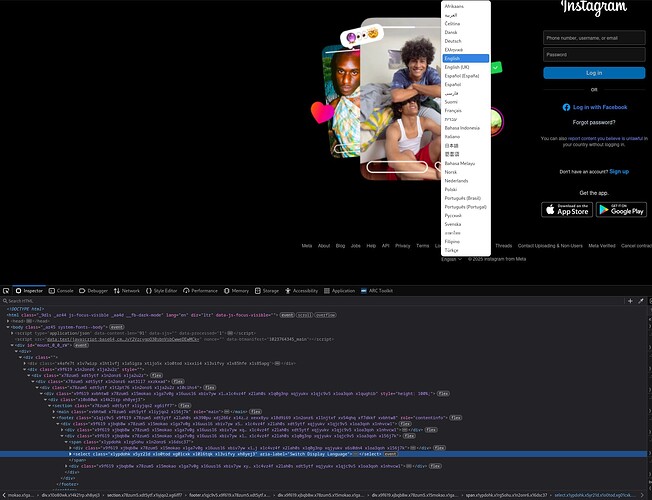
Task: Click the Sign up link
Action: 619,171
